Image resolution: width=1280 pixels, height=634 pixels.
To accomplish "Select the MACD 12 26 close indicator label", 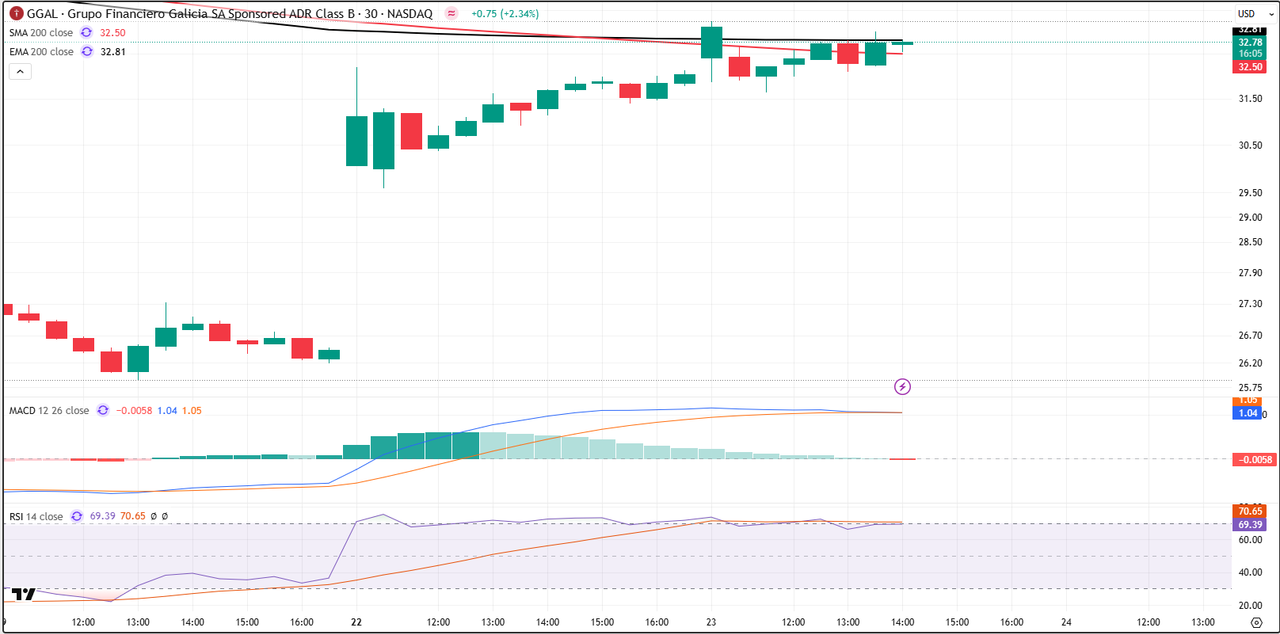I will 49,411.
